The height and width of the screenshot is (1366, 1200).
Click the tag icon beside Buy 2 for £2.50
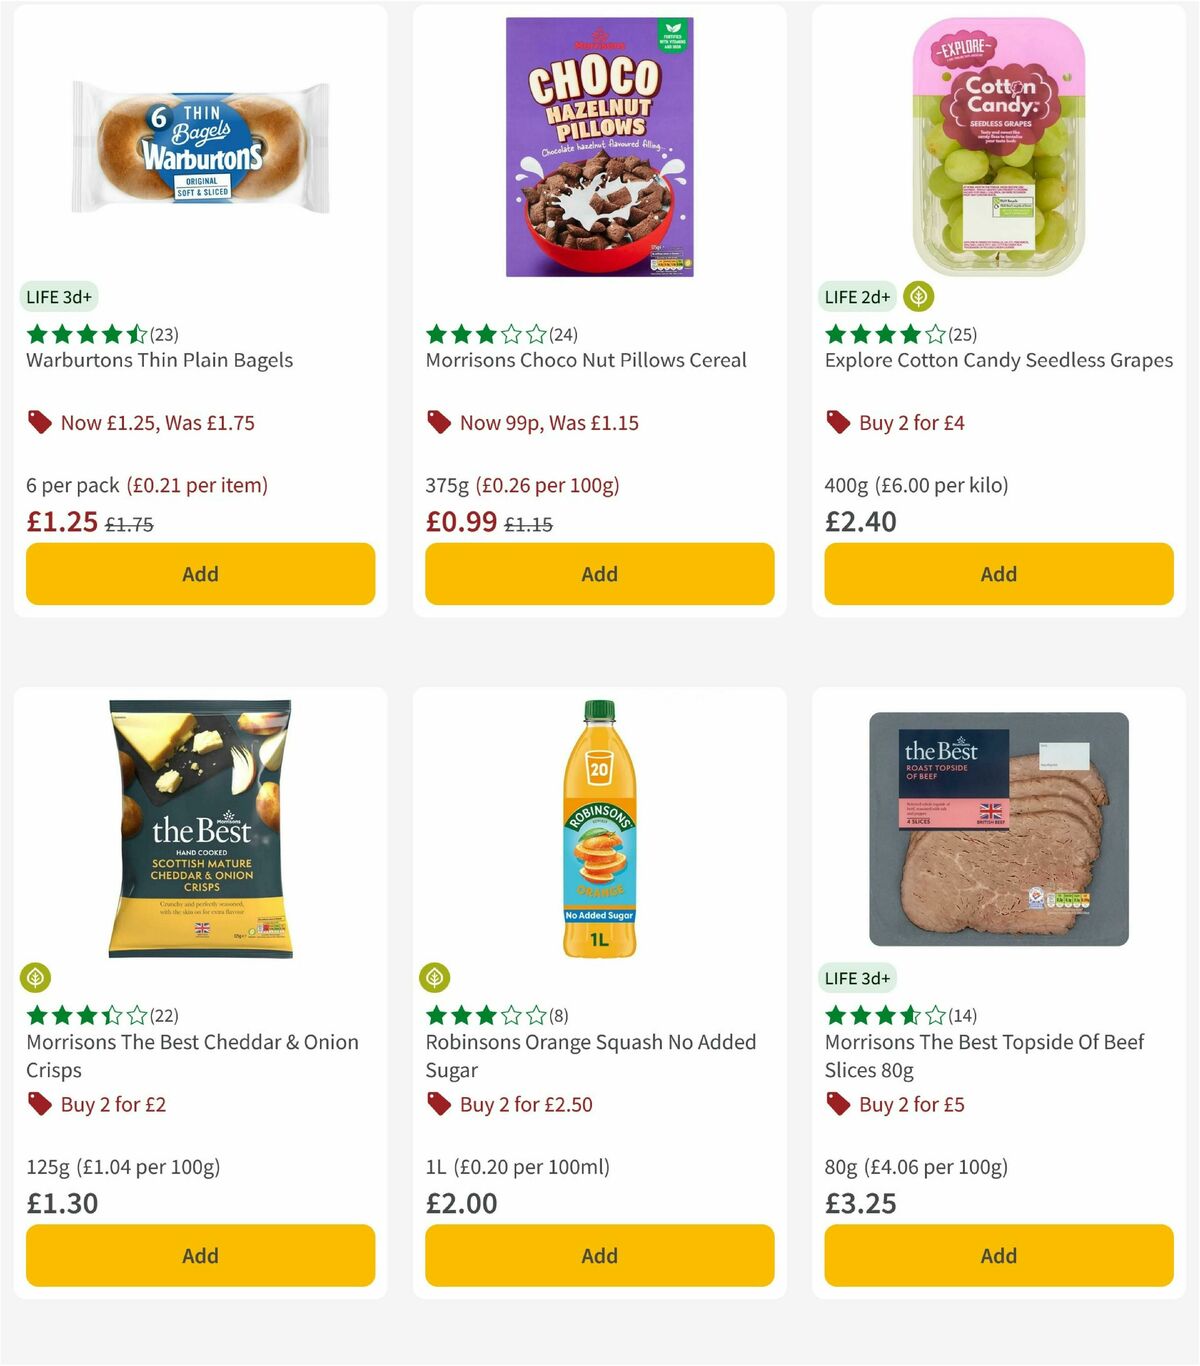(437, 1104)
